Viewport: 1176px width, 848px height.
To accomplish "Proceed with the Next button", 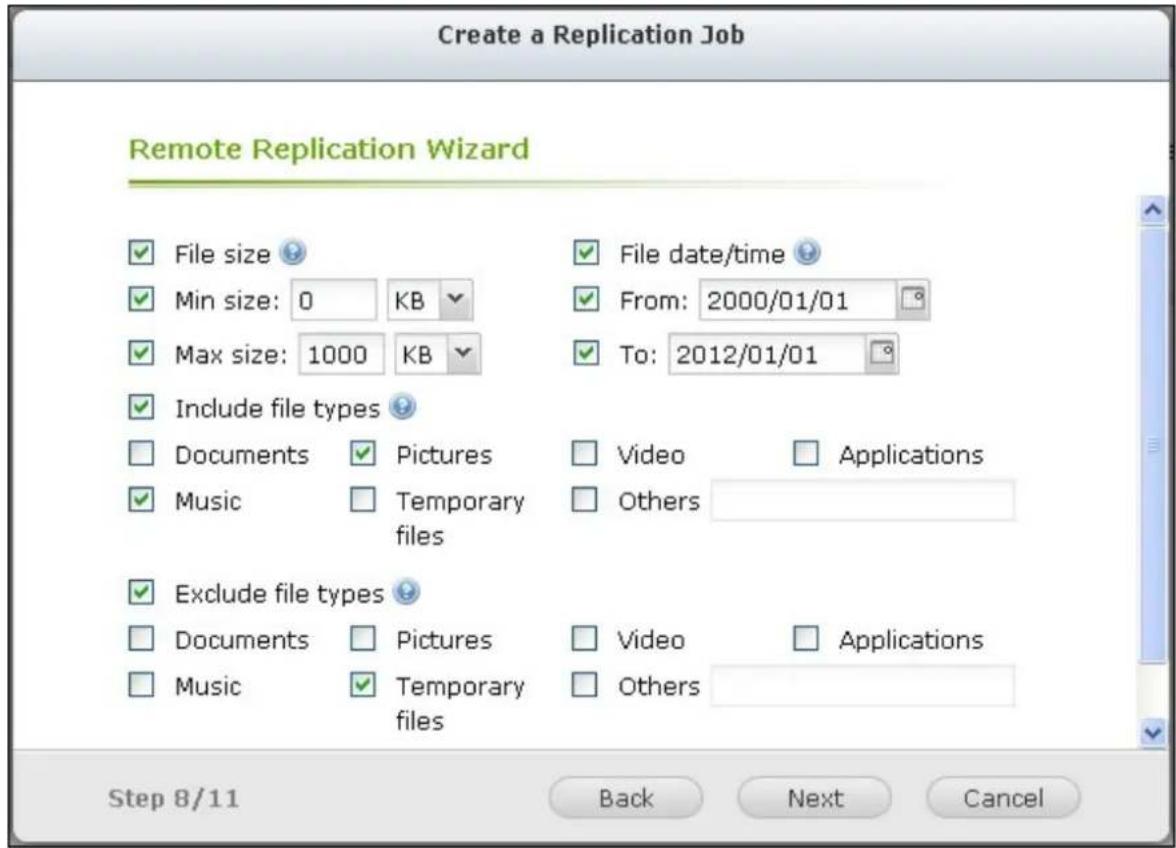I will point(815,798).
